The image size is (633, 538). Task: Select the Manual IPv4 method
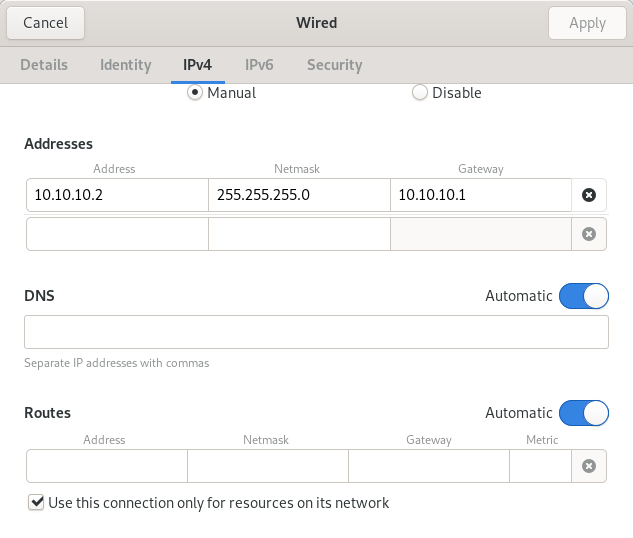tap(195, 93)
